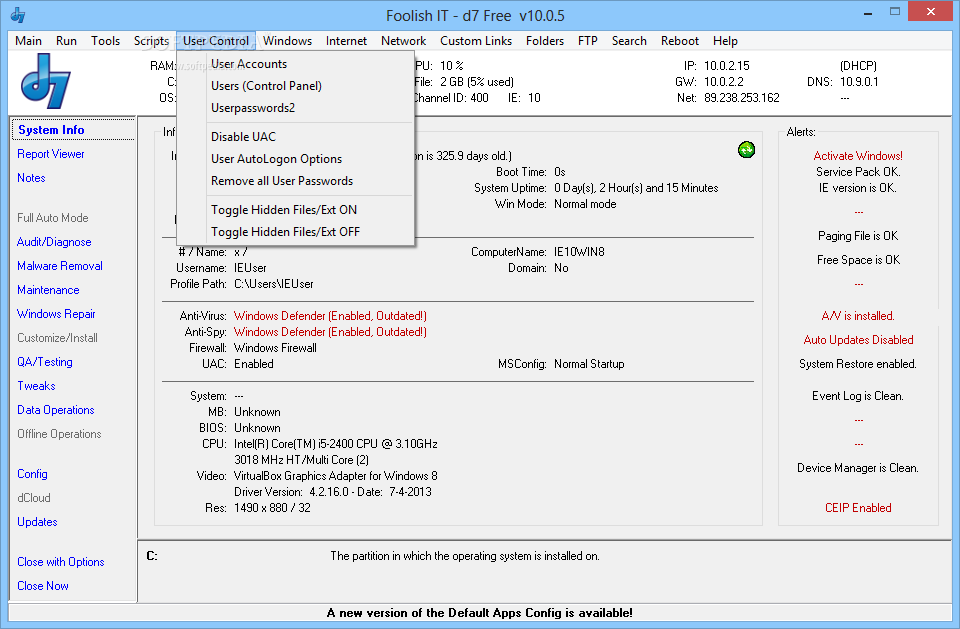Open the Scripts menu
Image resolution: width=960 pixels, height=629 pixels.
tap(151, 41)
